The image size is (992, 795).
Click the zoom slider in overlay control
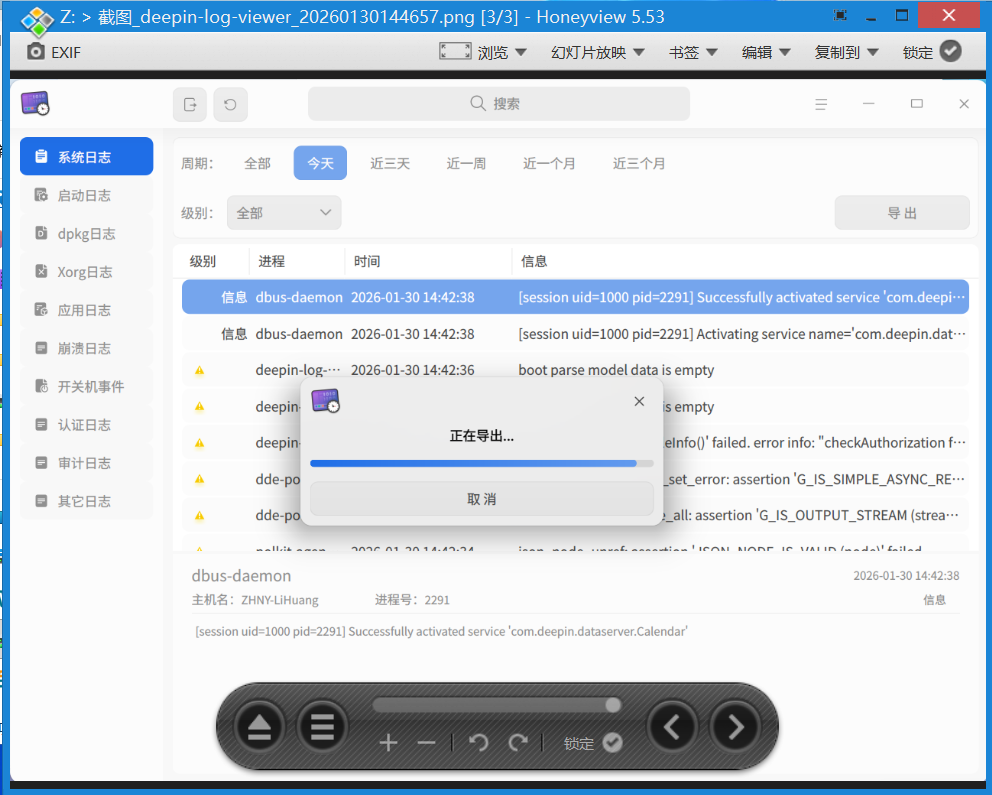[x=497, y=705]
